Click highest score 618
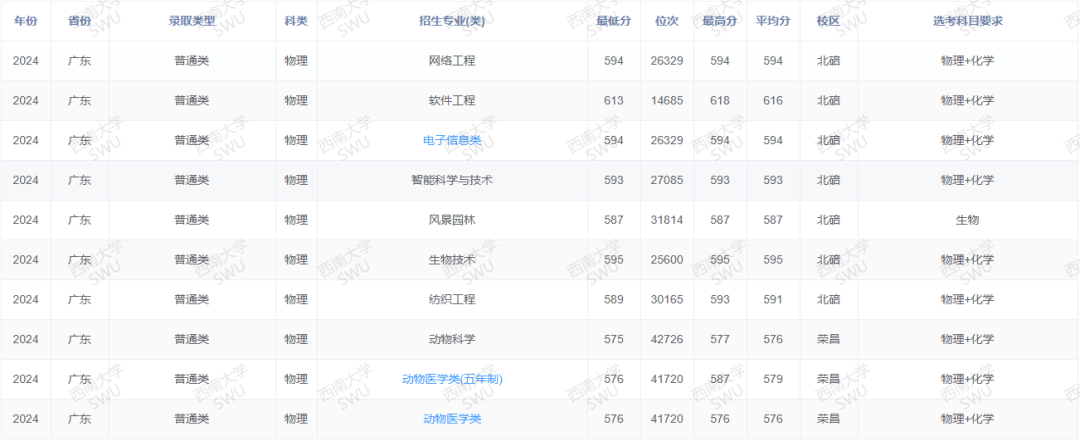This screenshot has height=441, width=1080. [x=720, y=101]
